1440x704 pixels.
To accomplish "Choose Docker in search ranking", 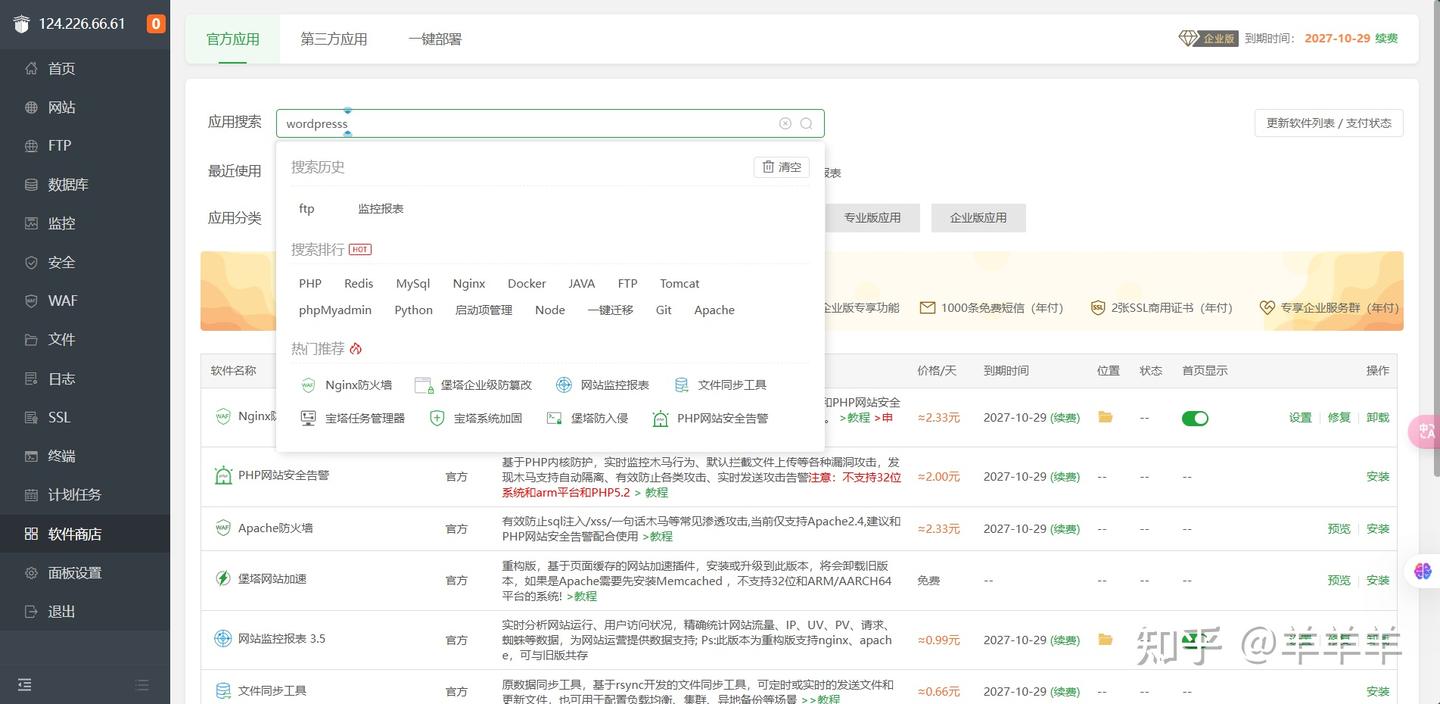I will (527, 284).
